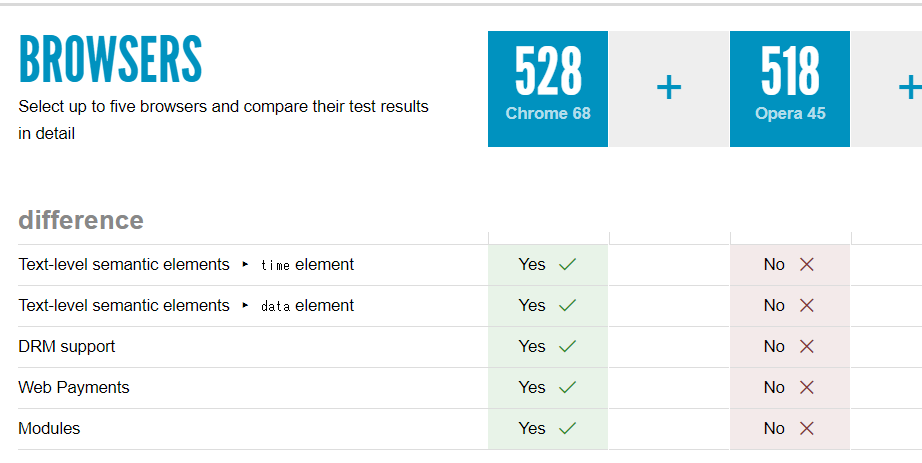Expand Text-level semantic elements data row arrow
Screen dimensions: 922x463
coord(246,306)
